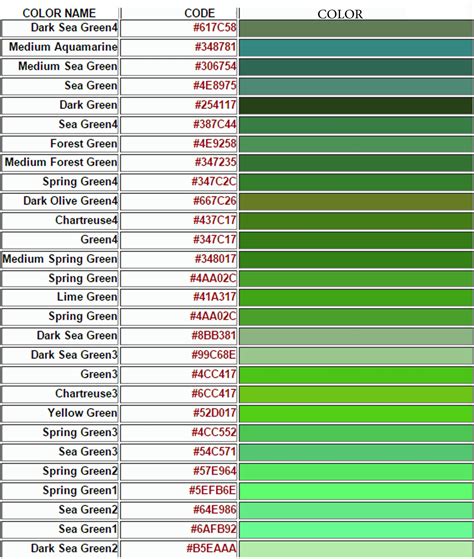Select the Lime Green color bar

click(356, 298)
